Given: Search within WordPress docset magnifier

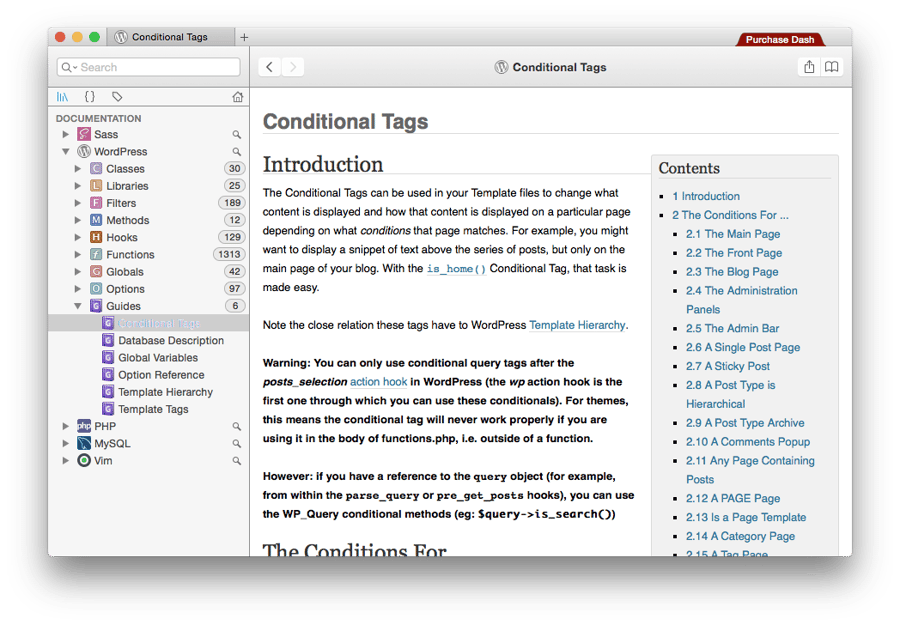Looking at the screenshot, I should pyautogui.click(x=236, y=152).
